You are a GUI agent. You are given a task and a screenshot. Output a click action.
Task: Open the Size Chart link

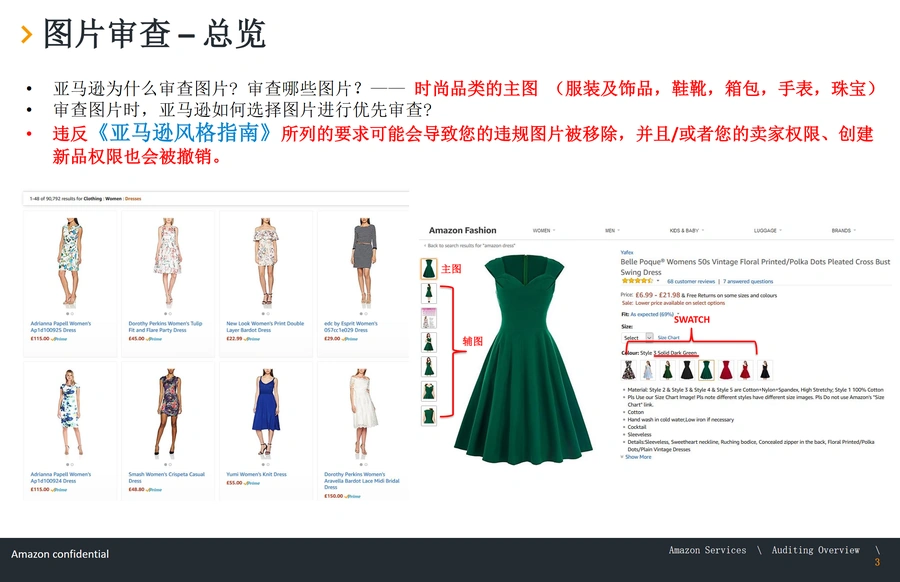[669, 337]
